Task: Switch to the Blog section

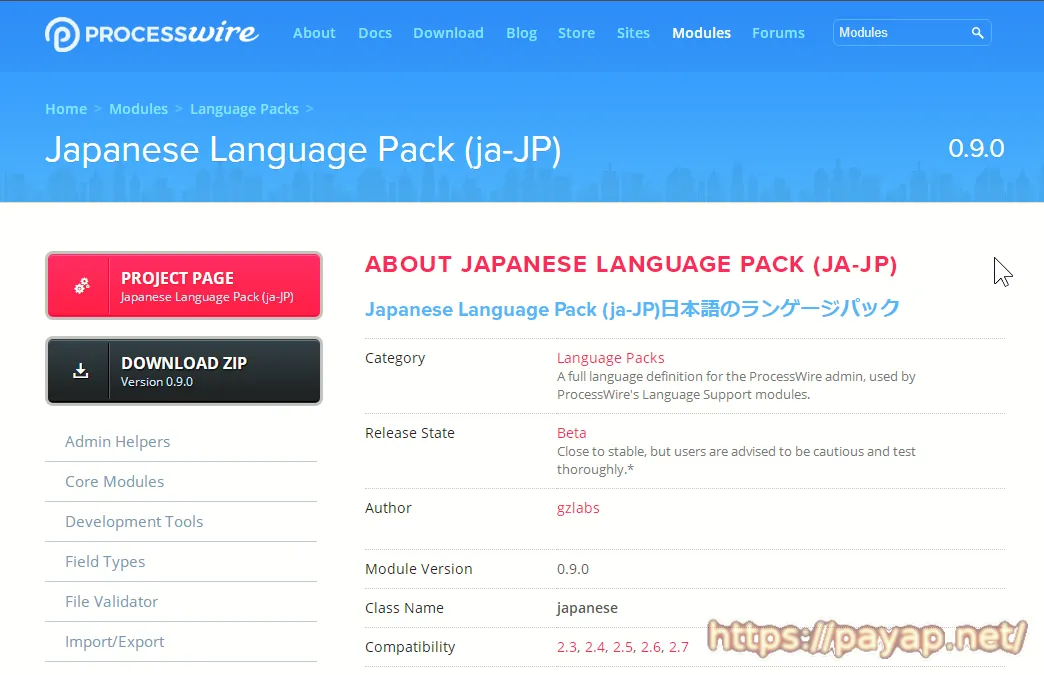Action: point(521,32)
